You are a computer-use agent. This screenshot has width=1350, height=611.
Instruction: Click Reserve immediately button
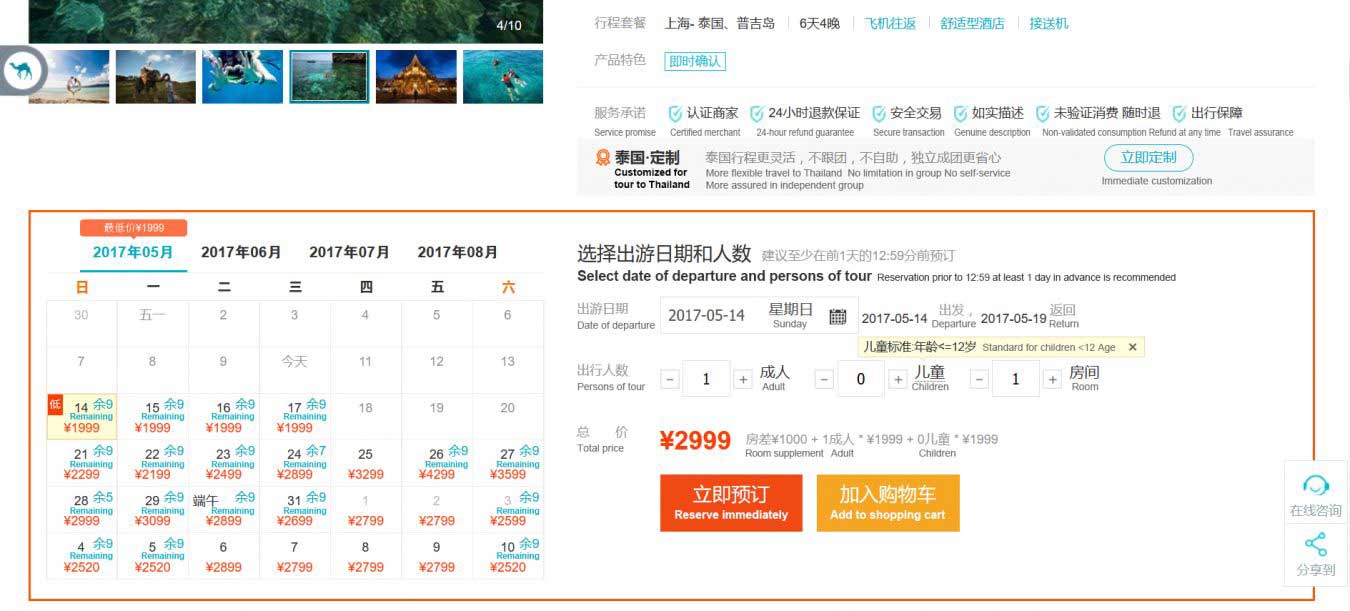click(x=731, y=503)
